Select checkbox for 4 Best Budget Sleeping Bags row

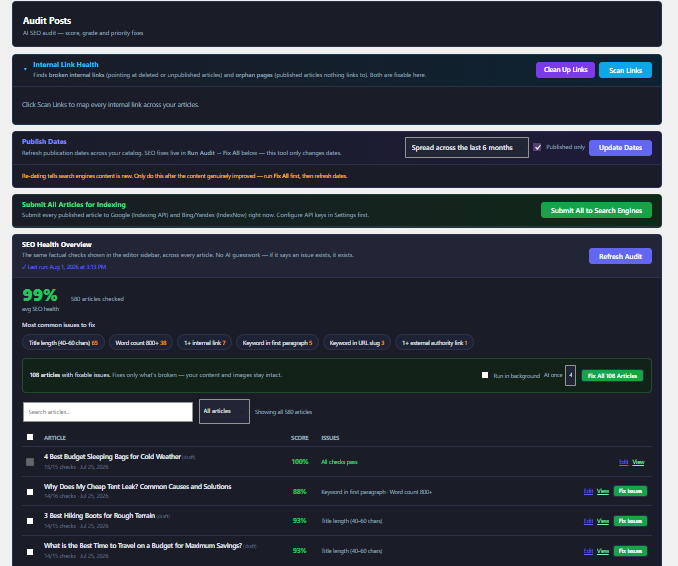30,462
